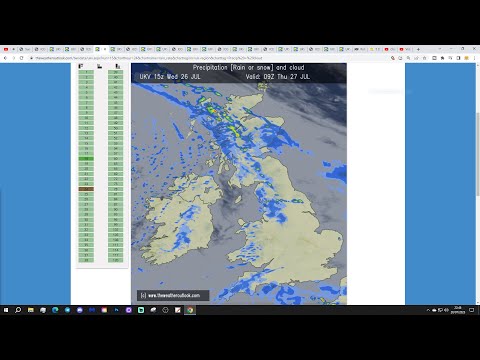Select forecast hour 5 in left column

coord(86,92)
